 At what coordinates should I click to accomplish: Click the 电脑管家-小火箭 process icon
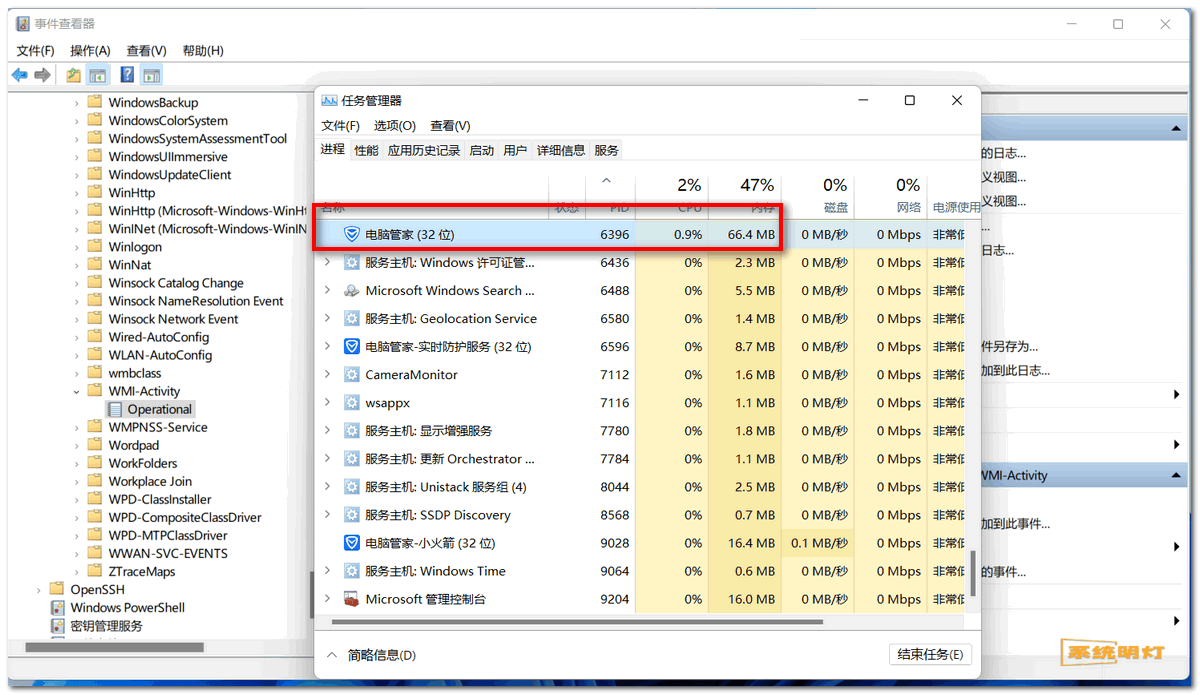coord(351,543)
